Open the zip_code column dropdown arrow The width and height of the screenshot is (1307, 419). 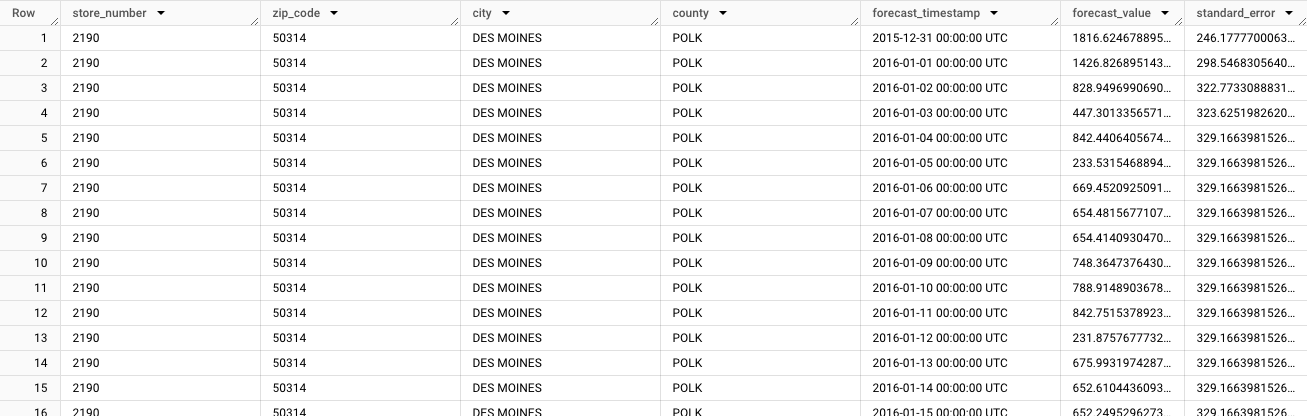[x=333, y=13]
